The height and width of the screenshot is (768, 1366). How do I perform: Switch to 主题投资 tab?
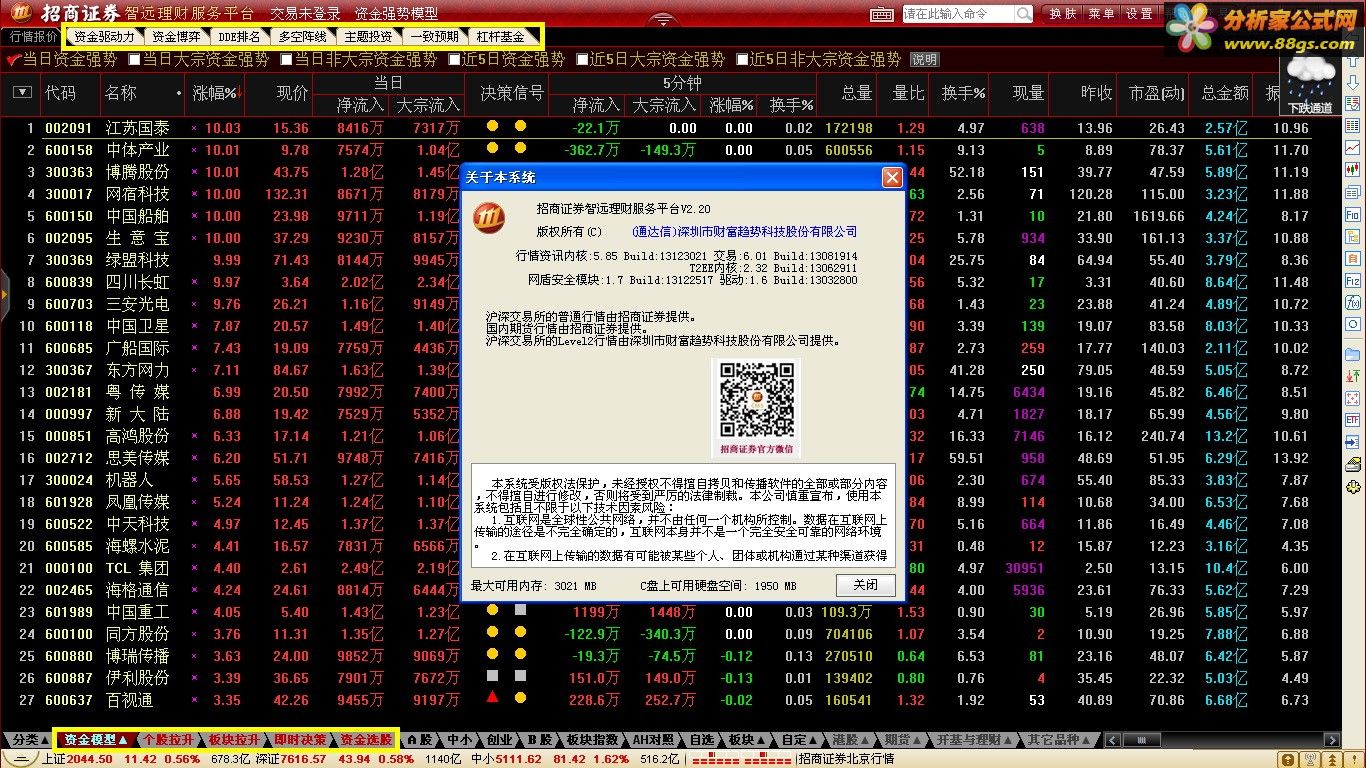click(x=368, y=37)
